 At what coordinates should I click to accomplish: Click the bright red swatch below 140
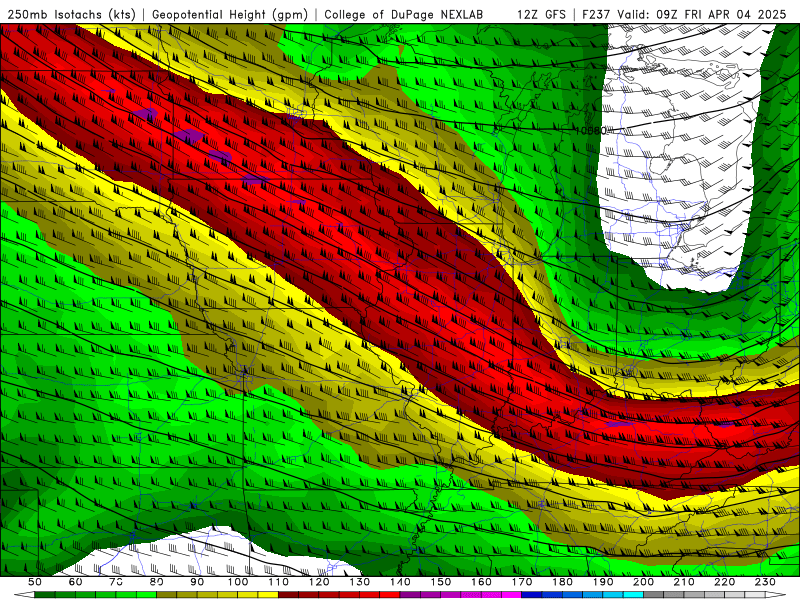click(389, 595)
